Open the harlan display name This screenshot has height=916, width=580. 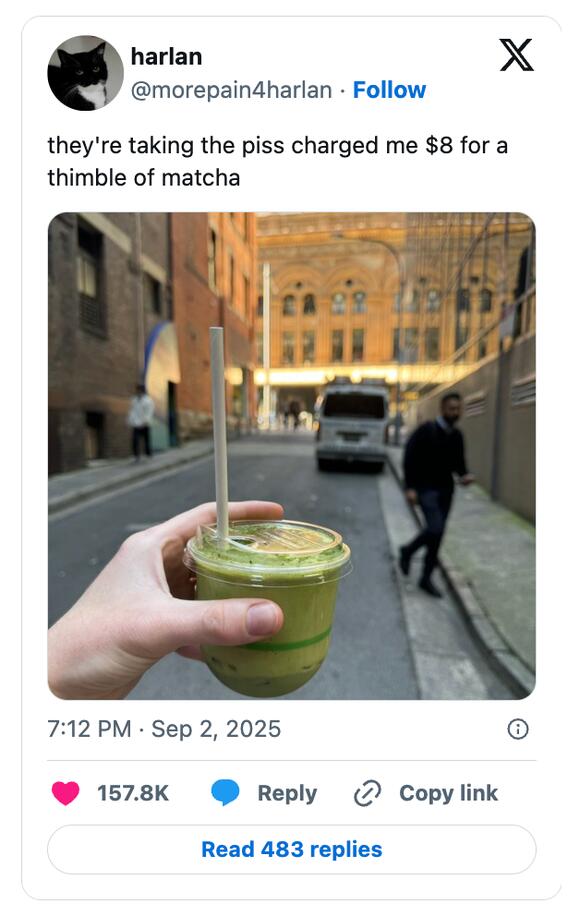point(166,57)
